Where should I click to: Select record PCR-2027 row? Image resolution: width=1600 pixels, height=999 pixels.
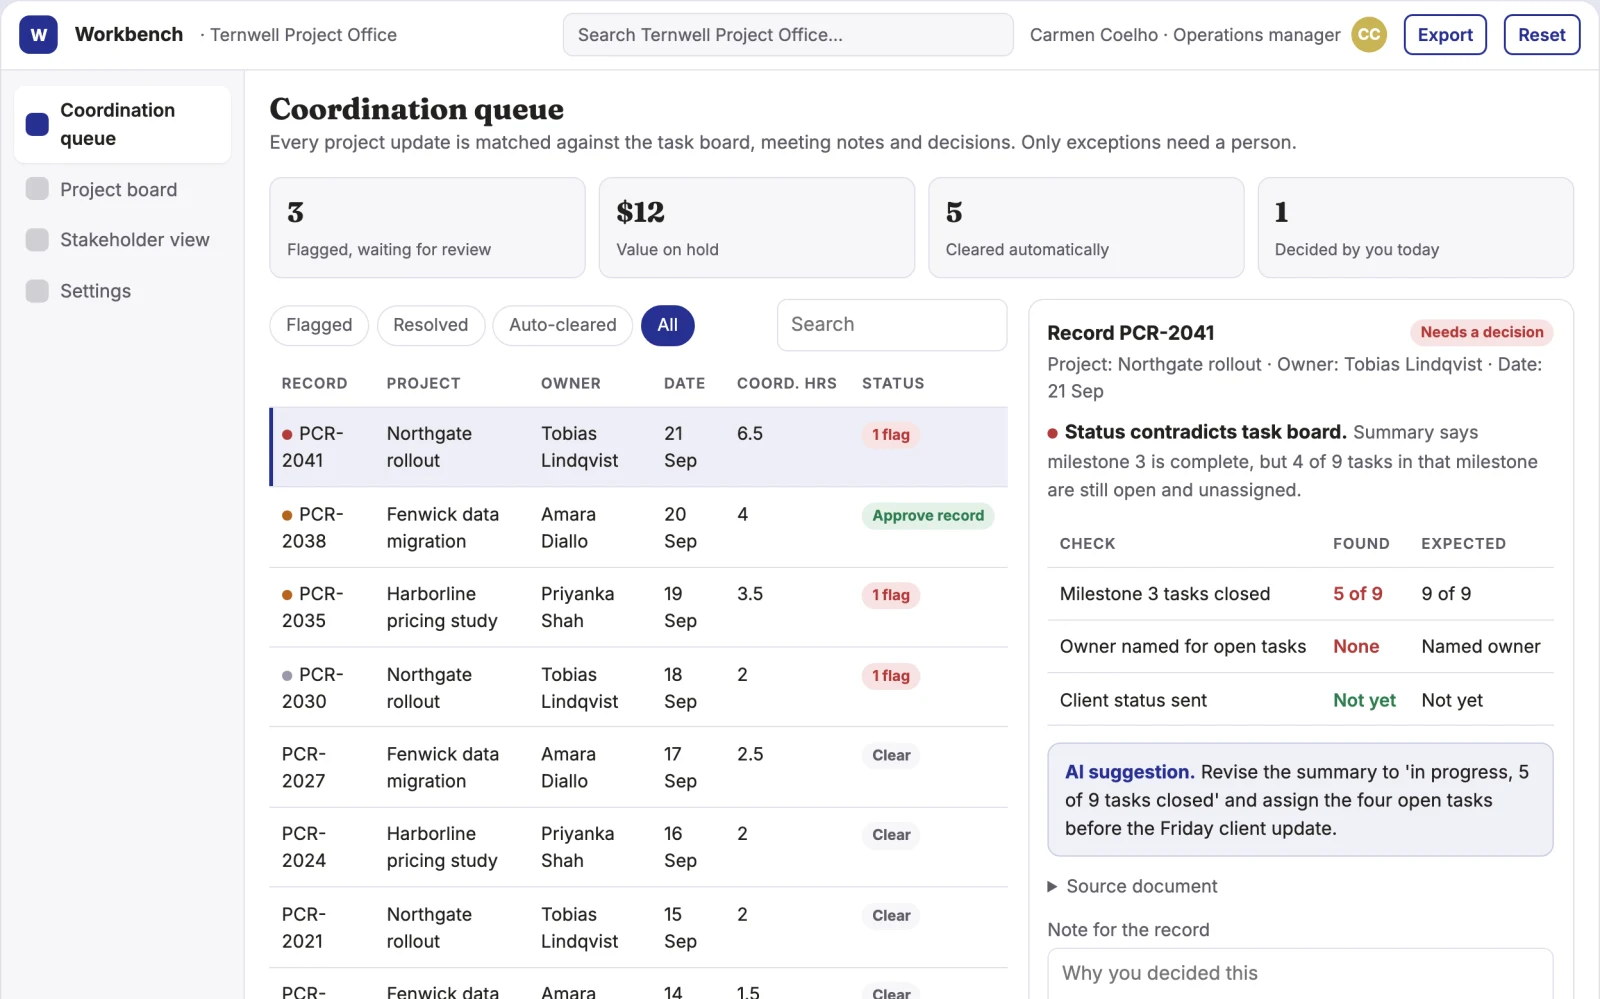pos(639,768)
